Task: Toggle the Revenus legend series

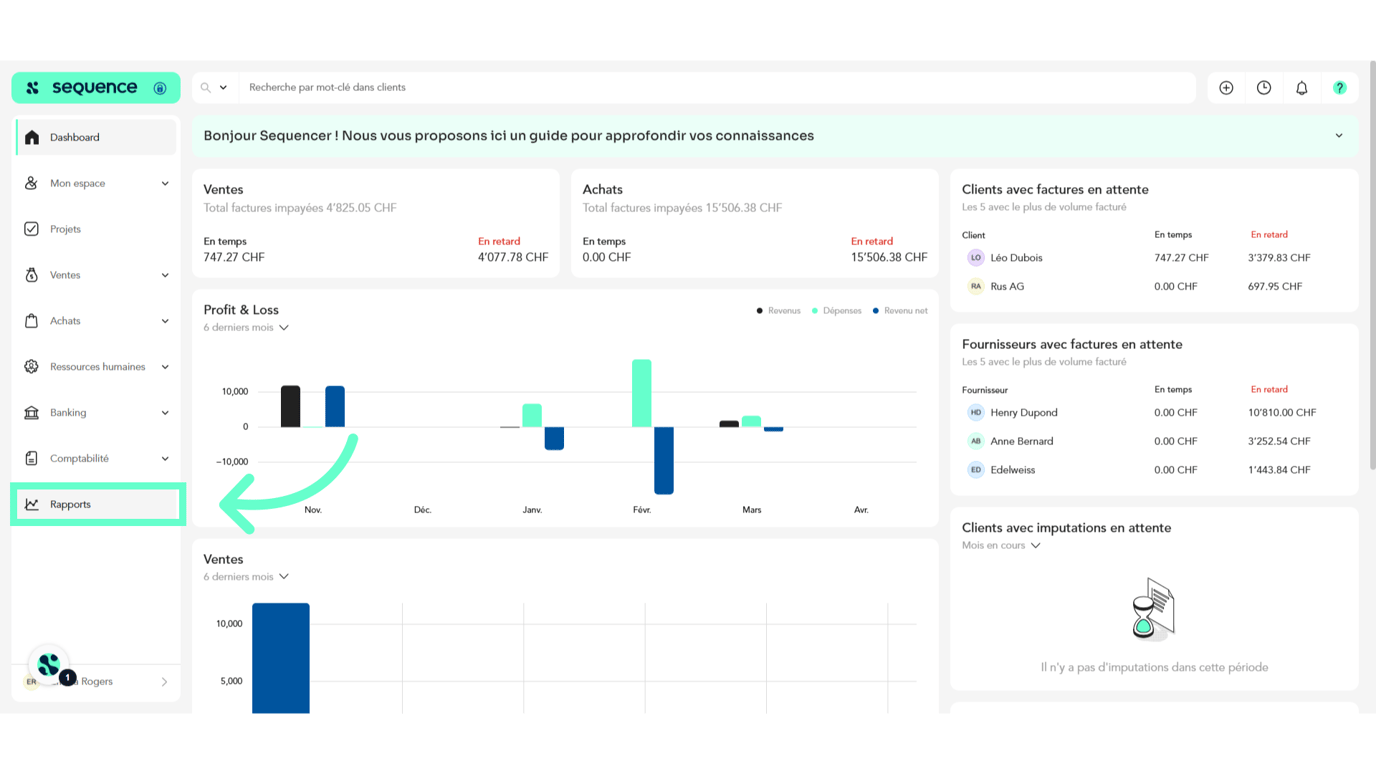Action: click(x=779, y=311)
